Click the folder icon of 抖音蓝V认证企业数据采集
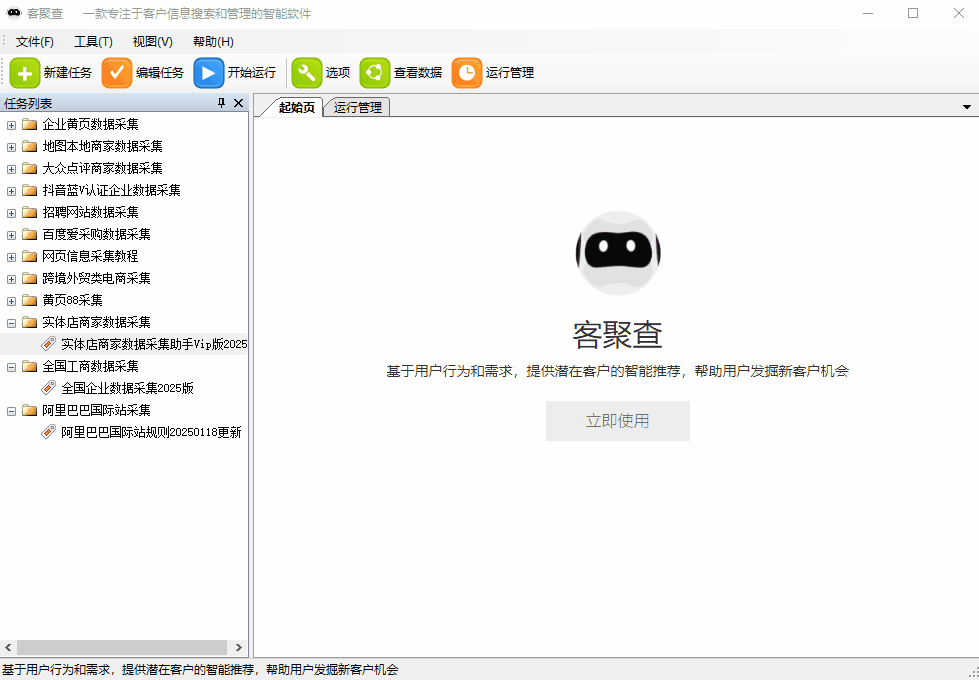 29,190
